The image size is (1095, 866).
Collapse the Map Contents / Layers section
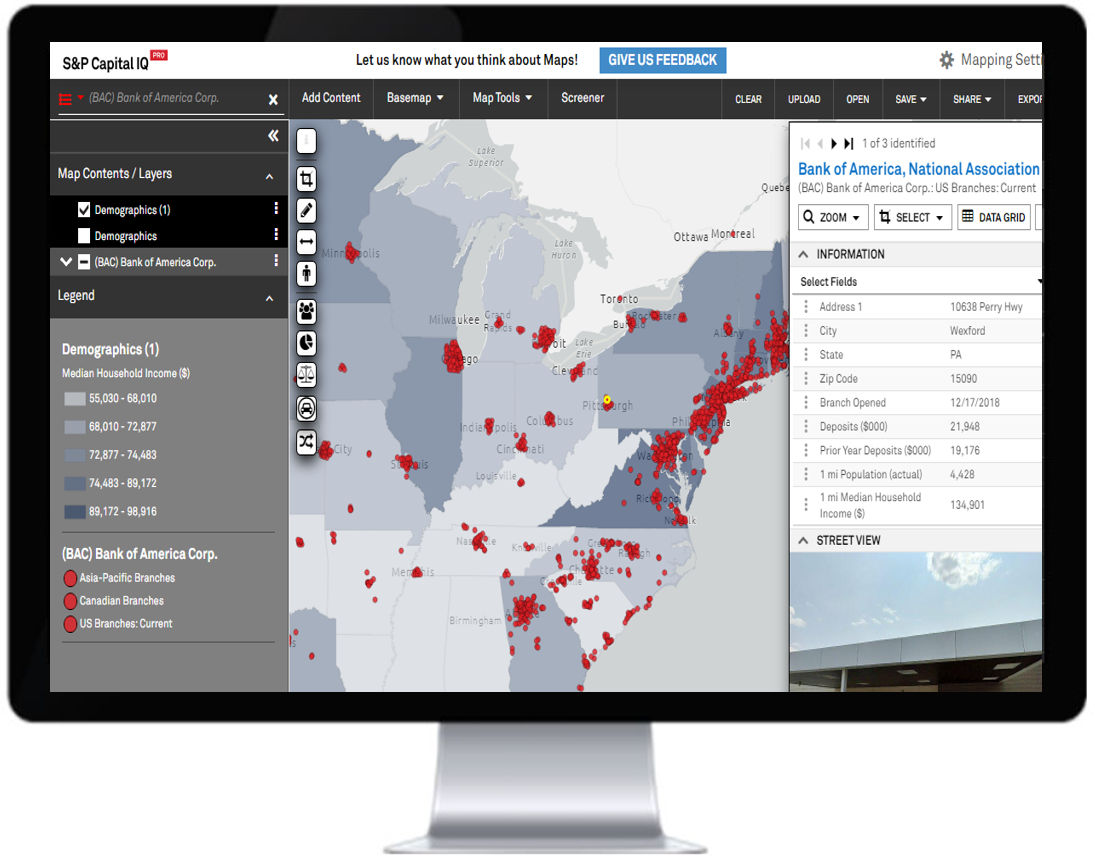[270, 176]
